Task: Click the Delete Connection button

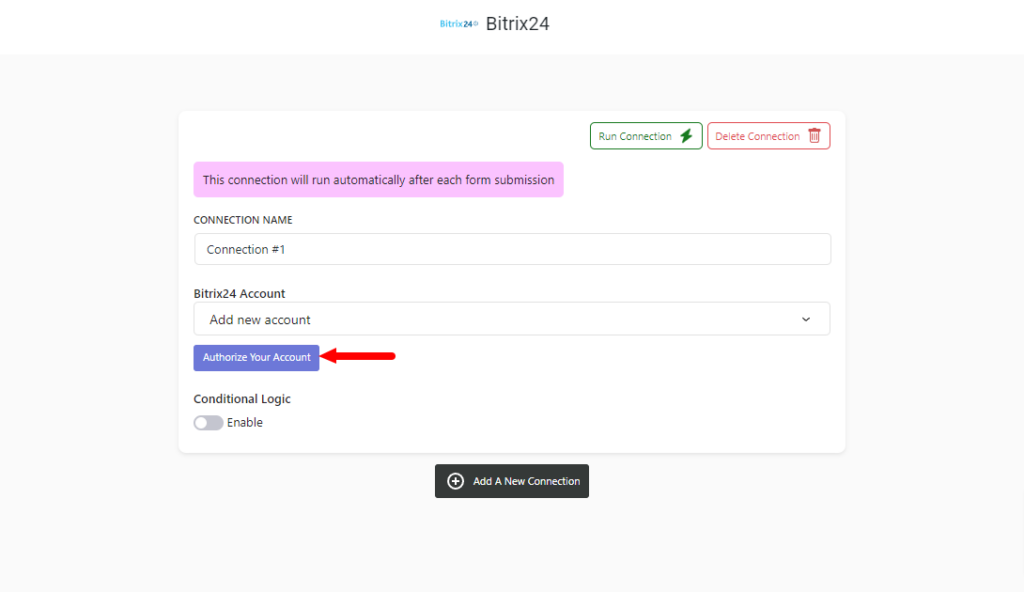Action: point(768,136)
